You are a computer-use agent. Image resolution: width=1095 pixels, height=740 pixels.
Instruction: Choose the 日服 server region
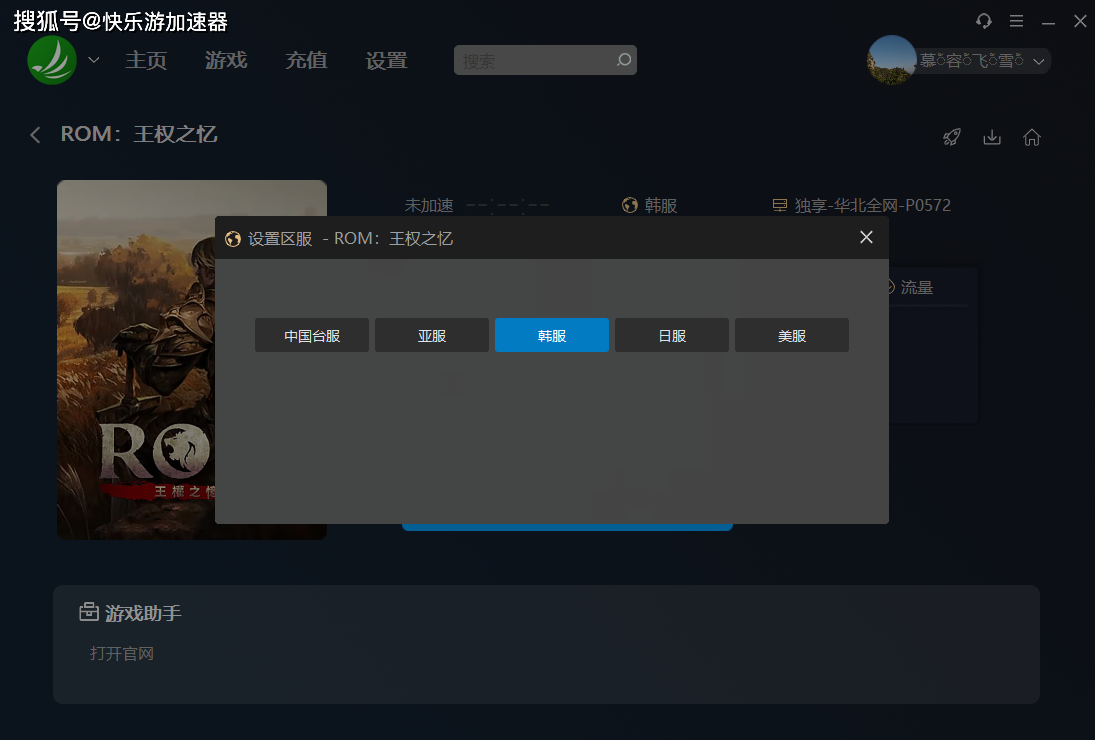[x=672, y=336]
